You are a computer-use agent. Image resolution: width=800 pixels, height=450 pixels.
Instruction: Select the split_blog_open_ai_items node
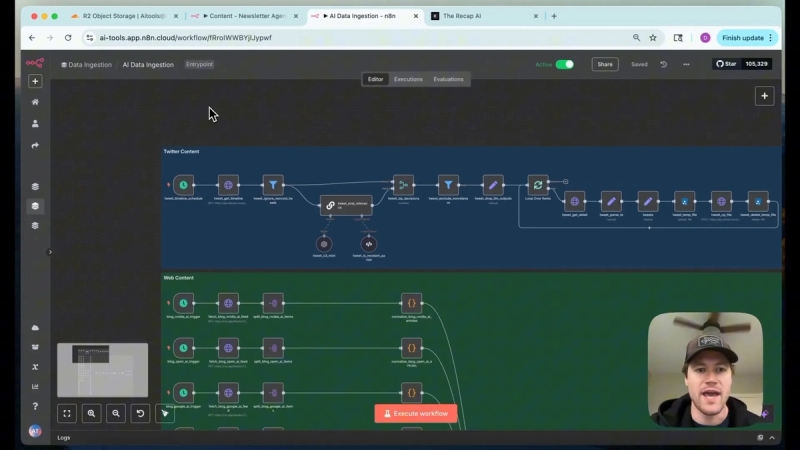[273, 348]
